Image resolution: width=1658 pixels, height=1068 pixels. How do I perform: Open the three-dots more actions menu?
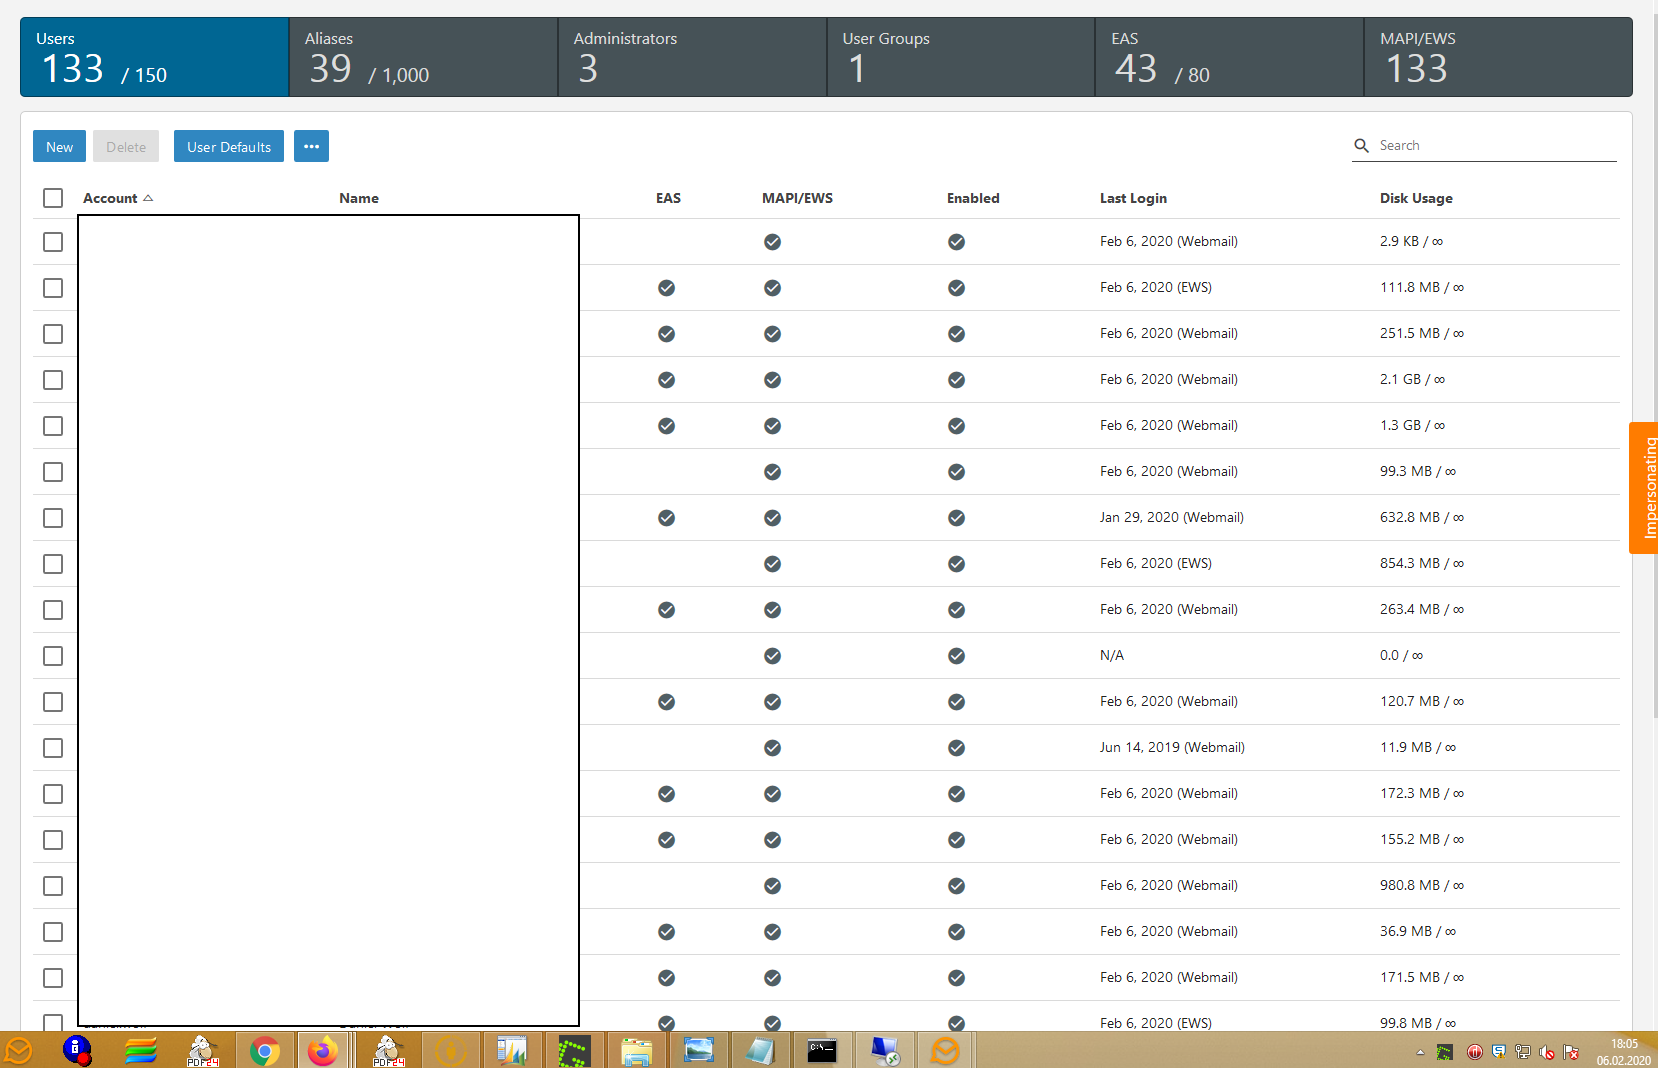click(311, 147)
